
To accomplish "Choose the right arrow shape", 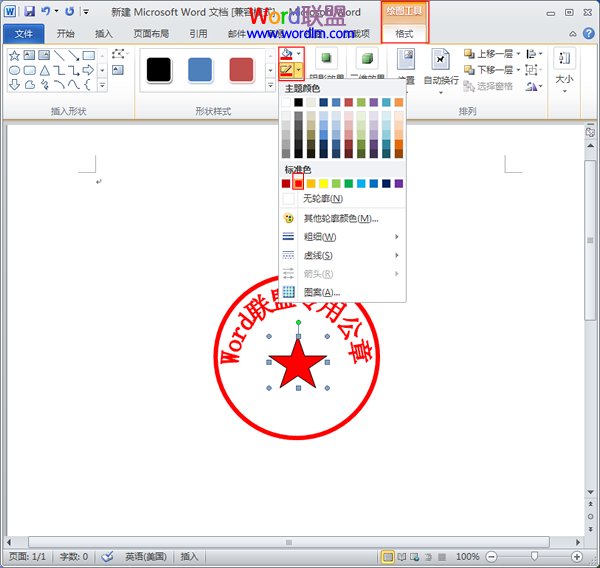I will pyautogui.click(x=88, y=70).
